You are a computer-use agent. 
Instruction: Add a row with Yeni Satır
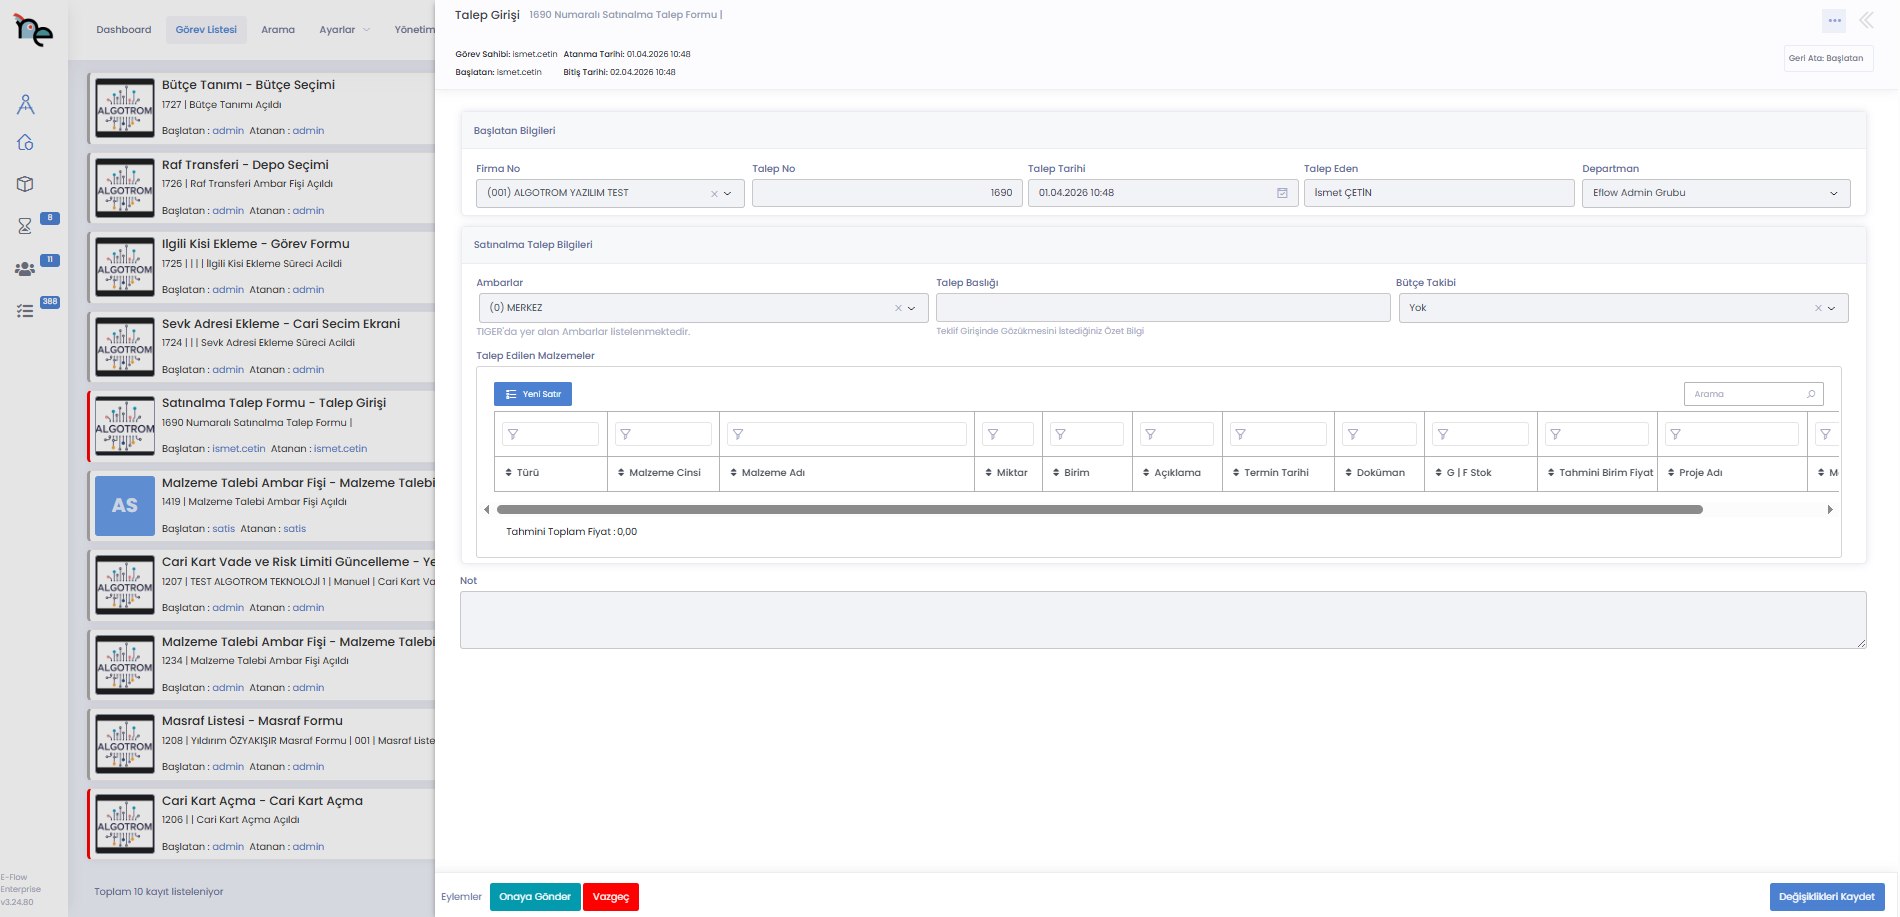pyautogui.click(x=533, y=394)
